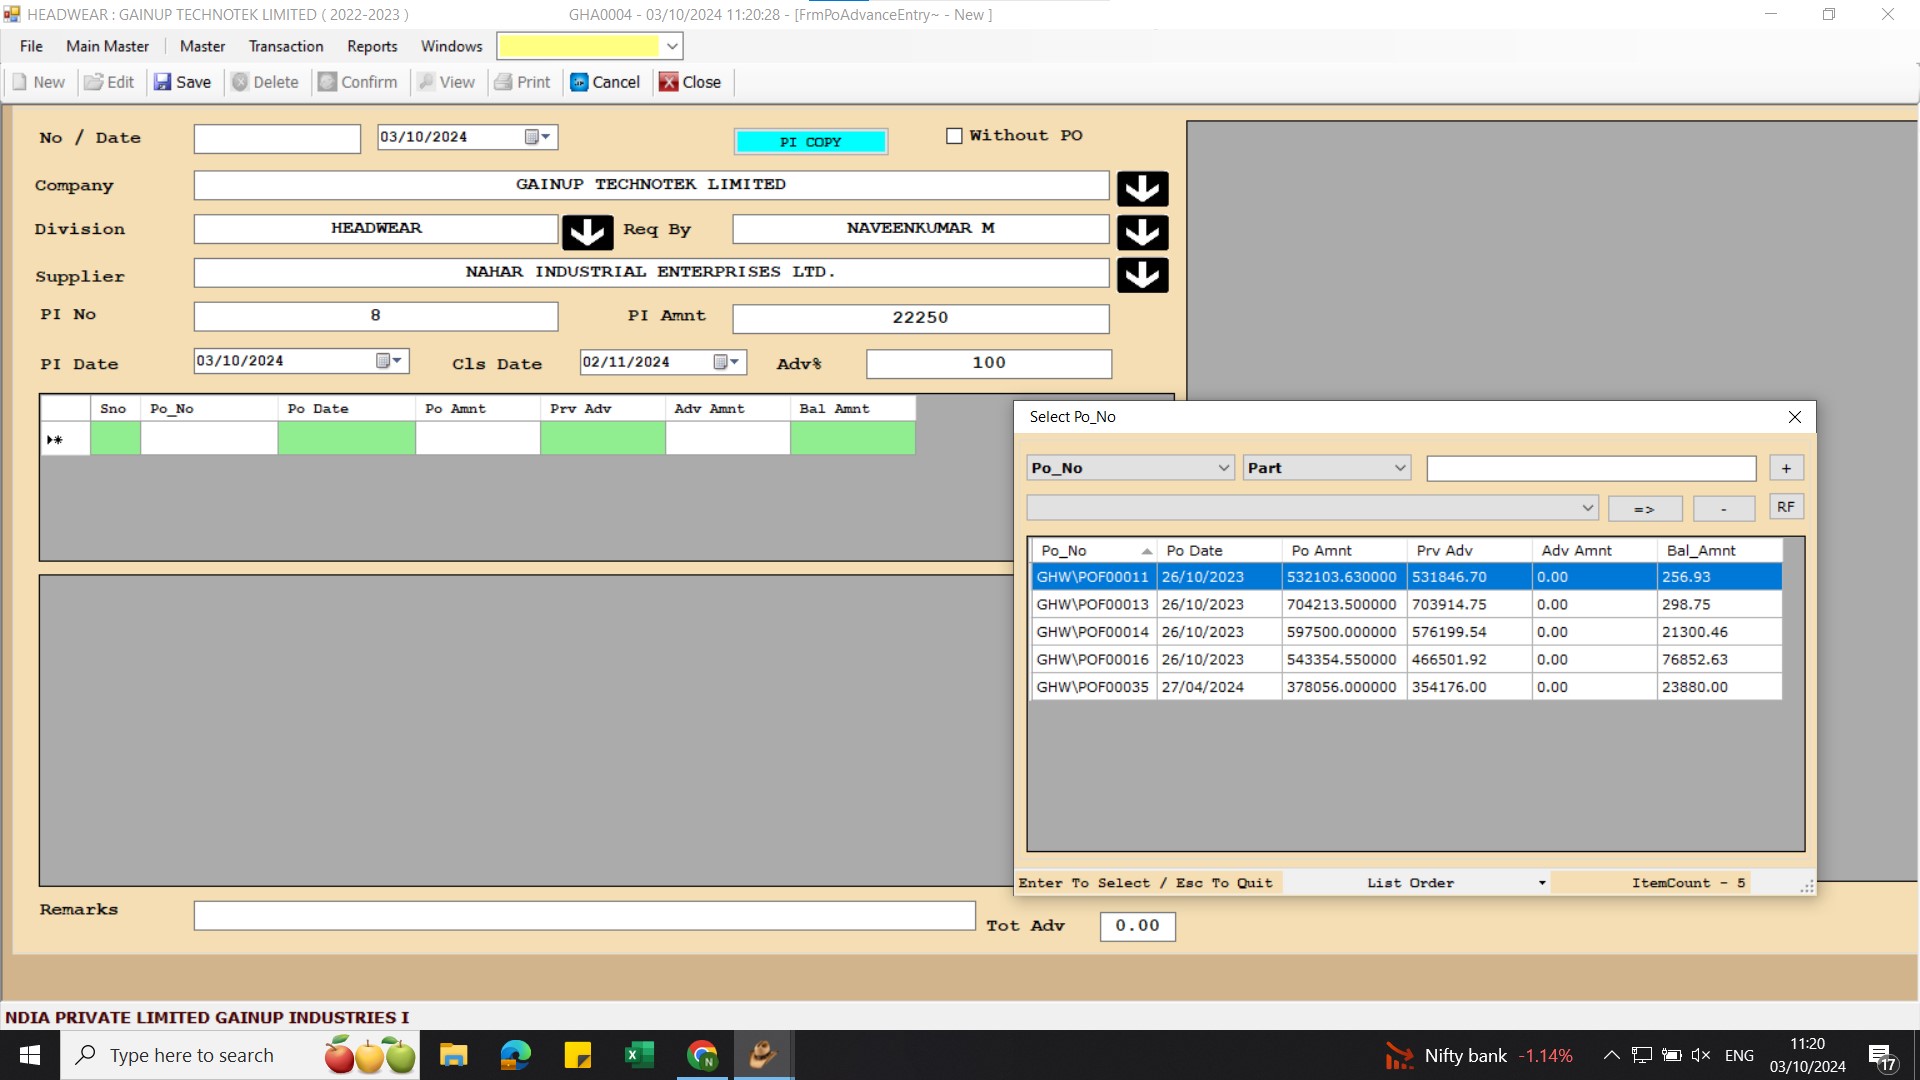Open the Reports menu
Image resolution: width=1920 pixels, height=1080 pixels.
372,46
